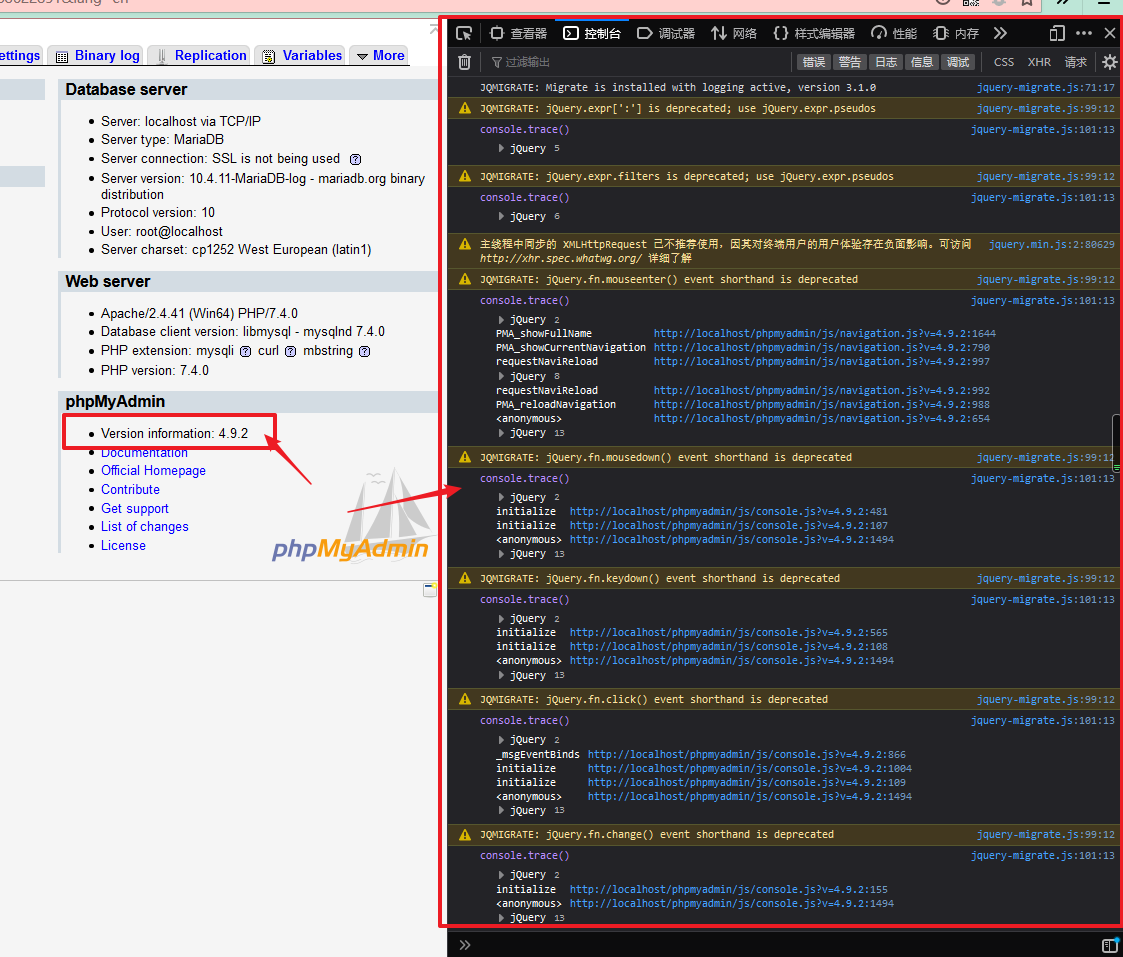Image resolution: width=1123 pixels, height=957 pixels.
Task: Click the responsive design mode icon
Action: click(1056, 33)
